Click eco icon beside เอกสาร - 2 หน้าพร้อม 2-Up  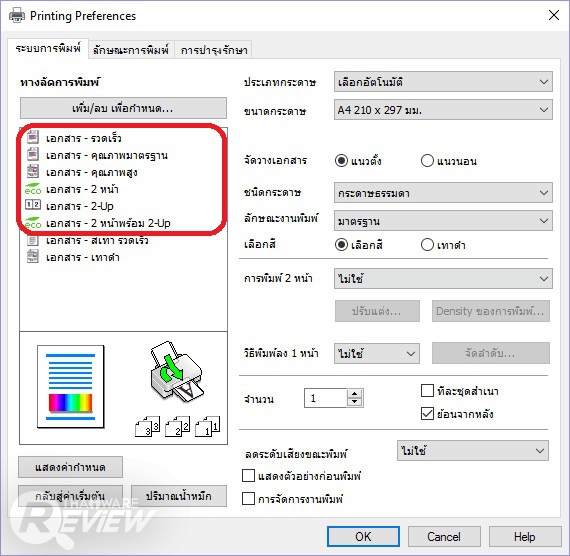tap(33, 223)
